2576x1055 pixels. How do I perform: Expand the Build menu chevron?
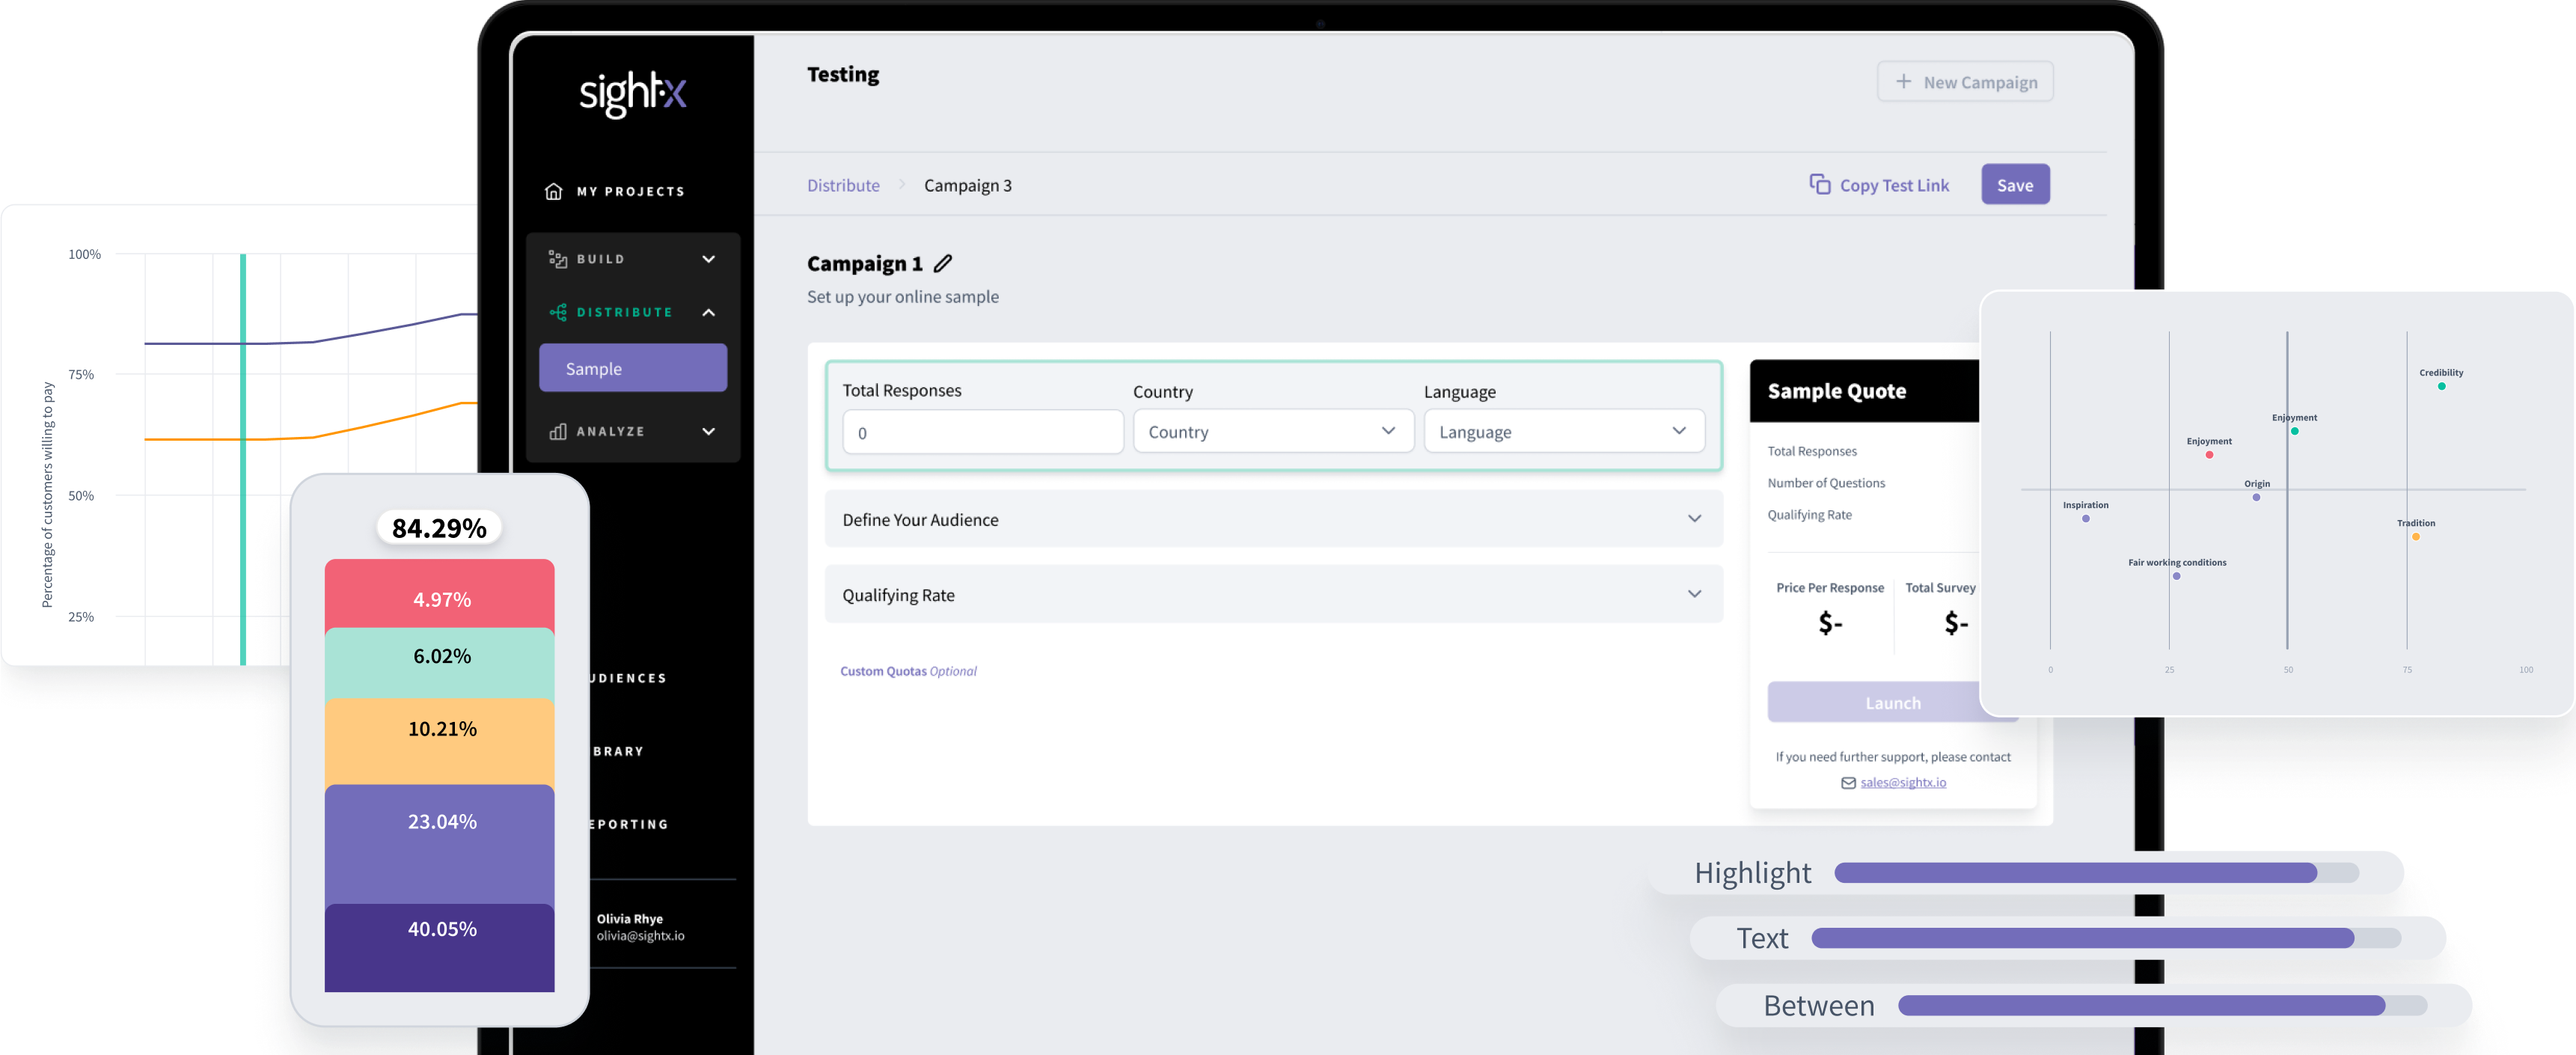pos(708,259)
